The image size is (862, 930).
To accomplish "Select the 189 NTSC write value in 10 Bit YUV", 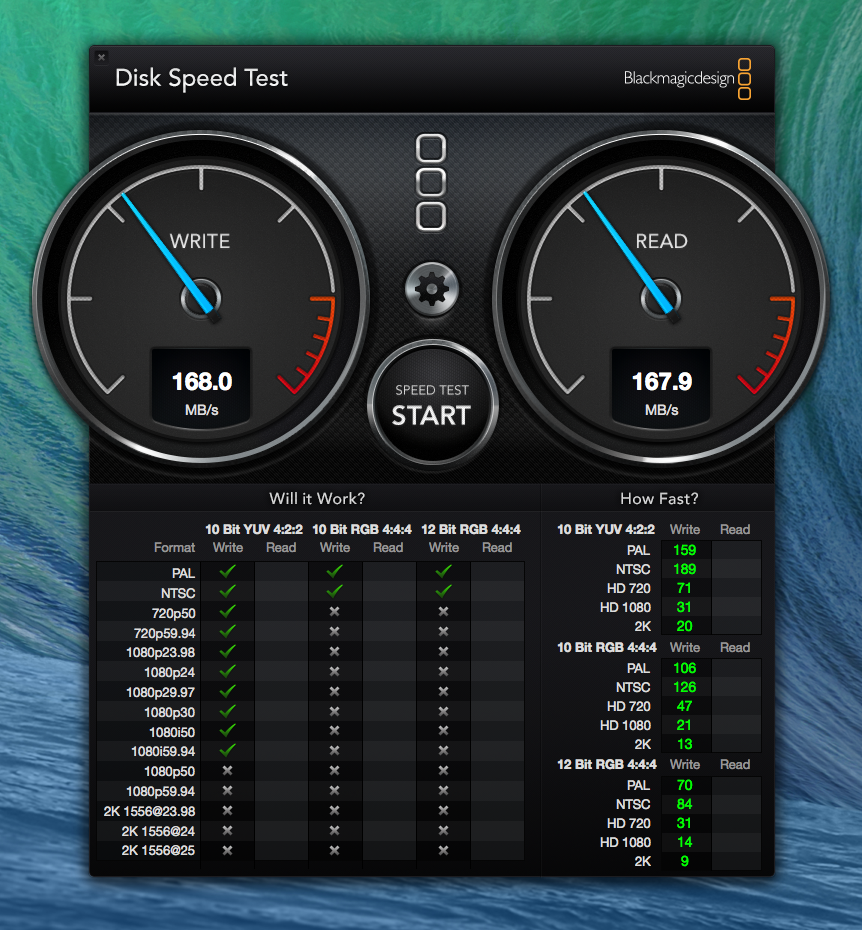I will tap(685, 569).
